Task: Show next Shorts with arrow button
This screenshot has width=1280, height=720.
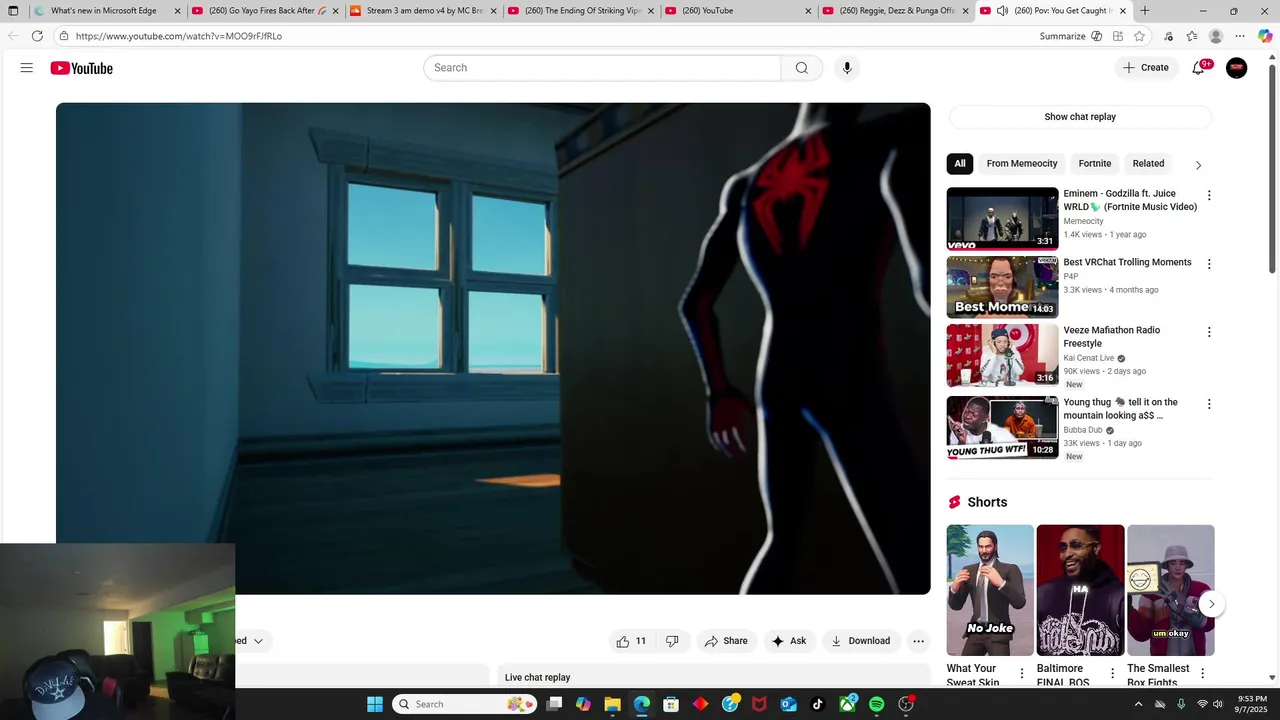Action: [x=1211, y=604]
